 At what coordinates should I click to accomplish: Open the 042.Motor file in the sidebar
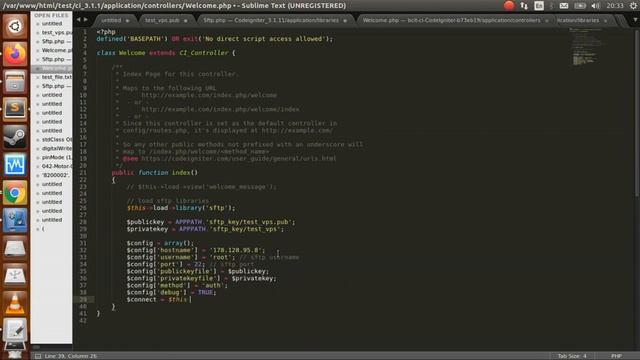pos(57,166)
